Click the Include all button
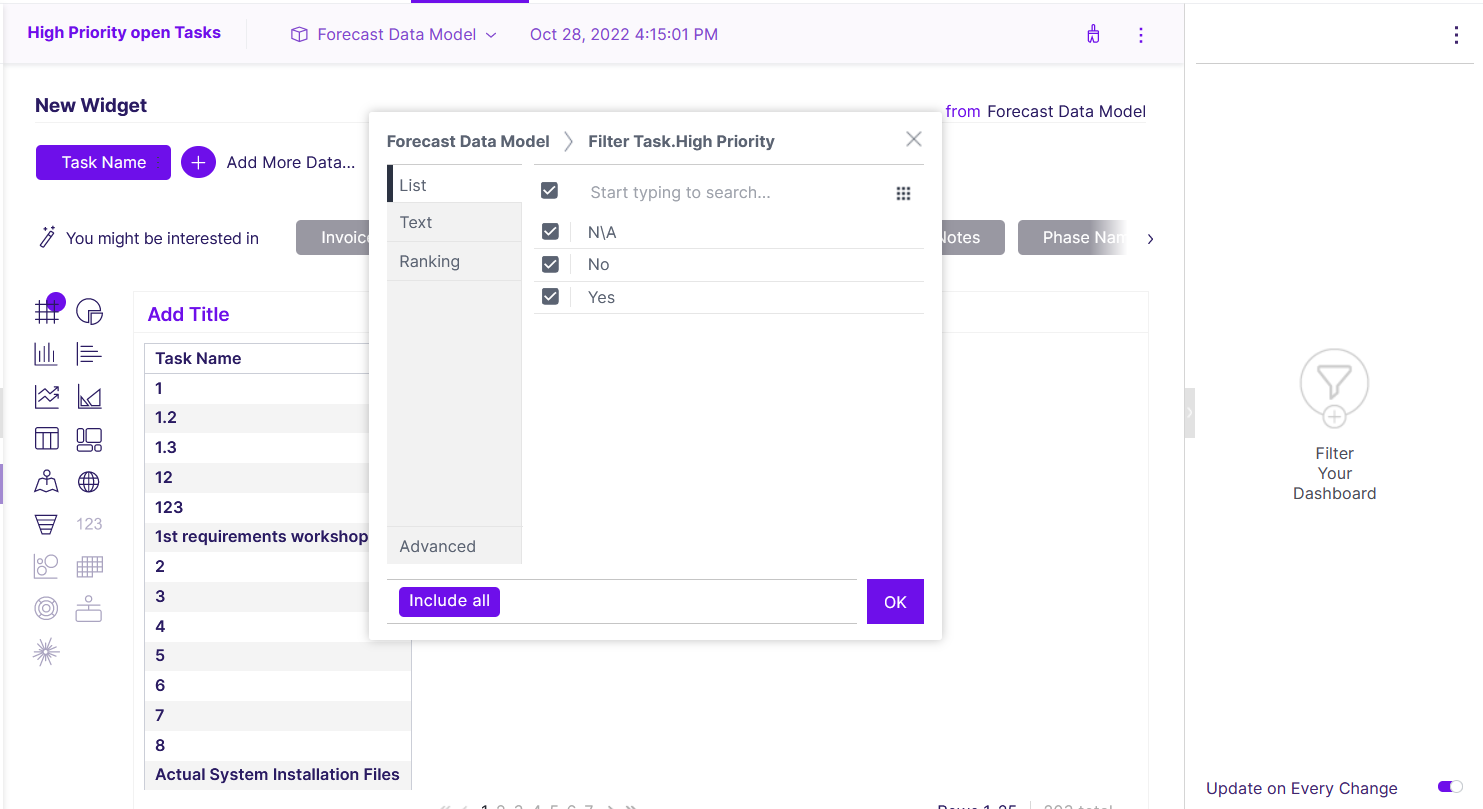 coord(449,601)
